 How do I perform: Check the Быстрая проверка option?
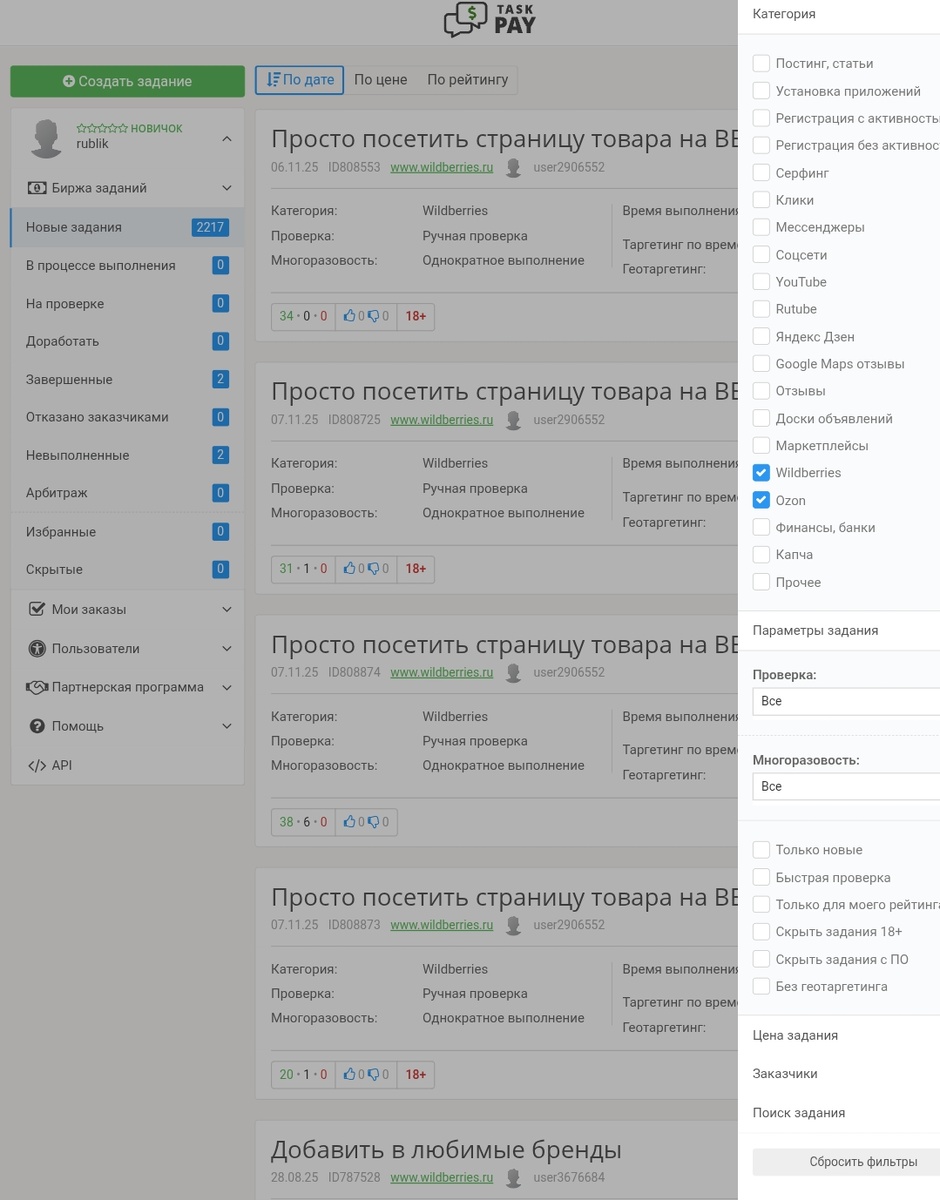761,877
